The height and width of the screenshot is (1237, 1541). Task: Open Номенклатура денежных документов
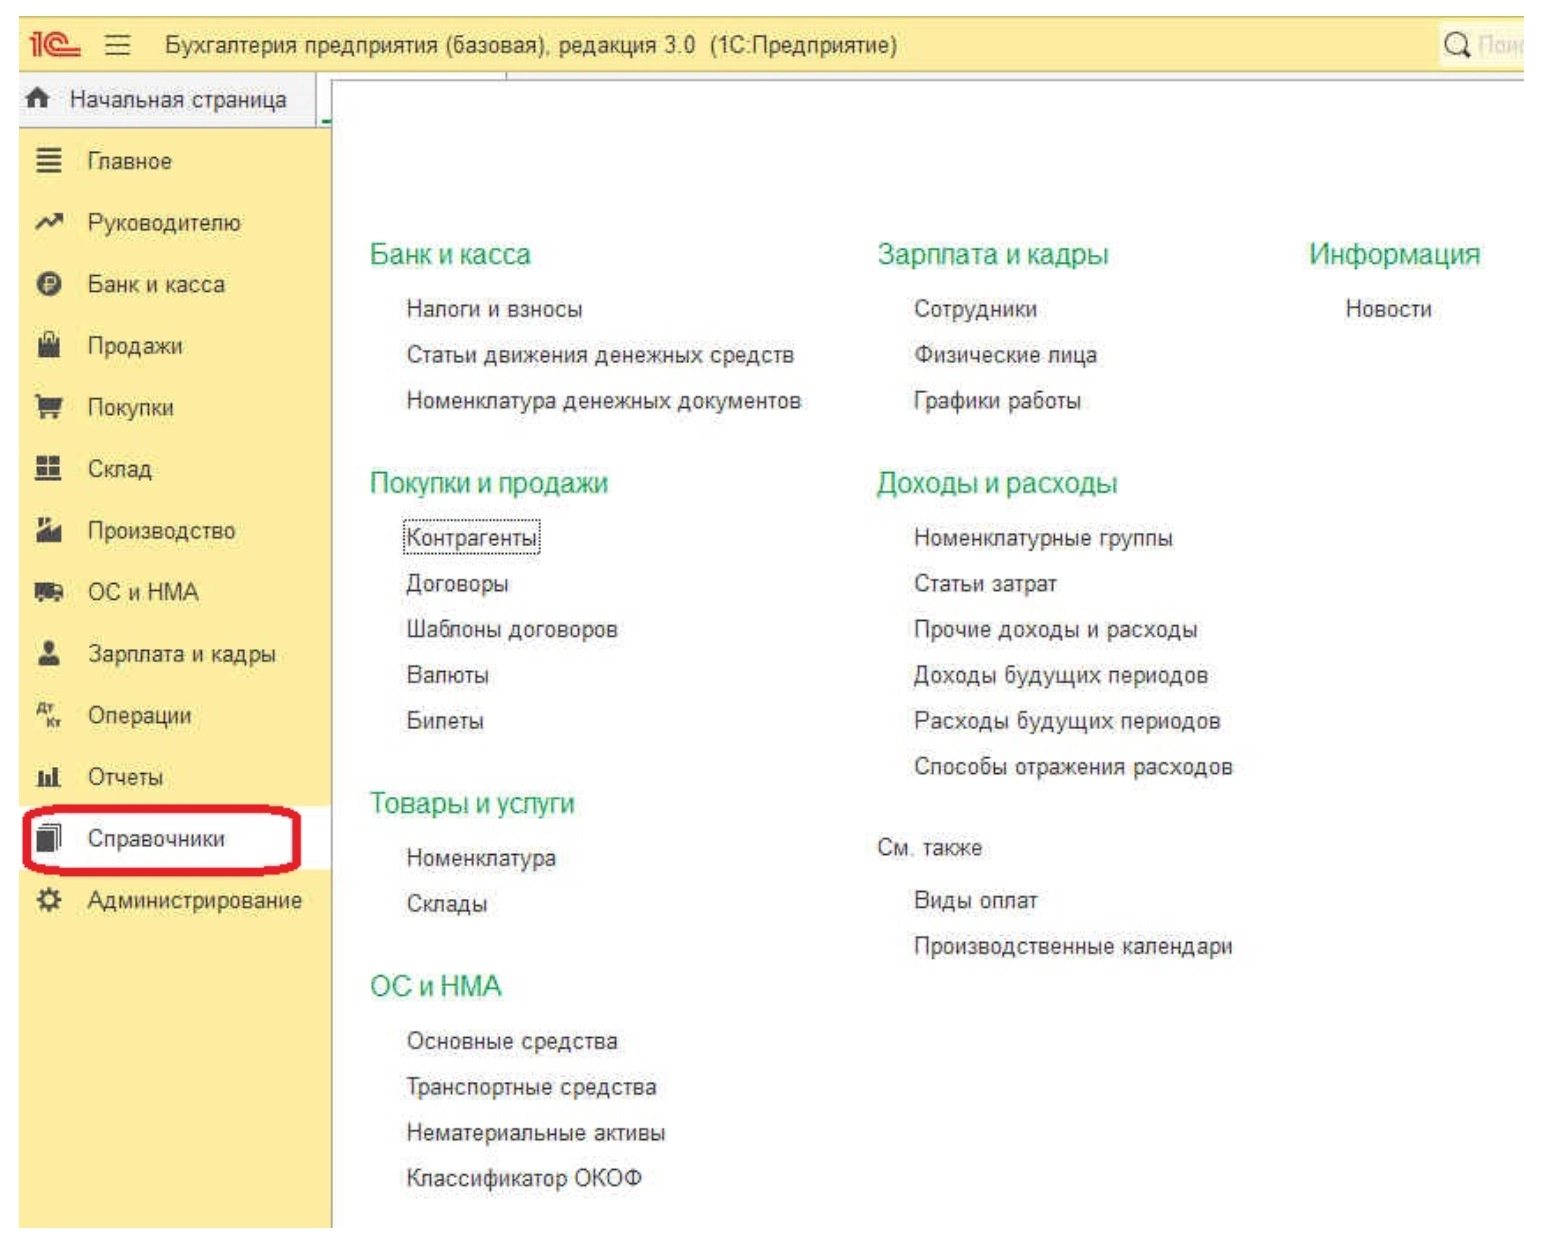604,401
